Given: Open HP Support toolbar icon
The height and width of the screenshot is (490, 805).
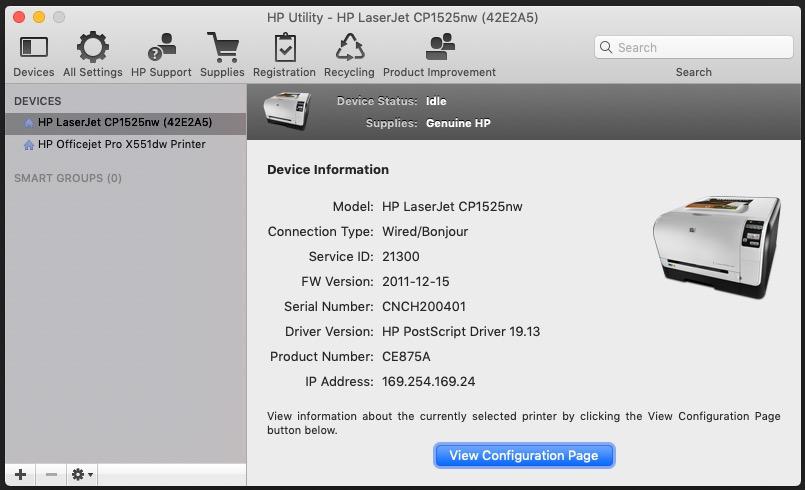Looking at the screenshot, I should pos(162,47).
